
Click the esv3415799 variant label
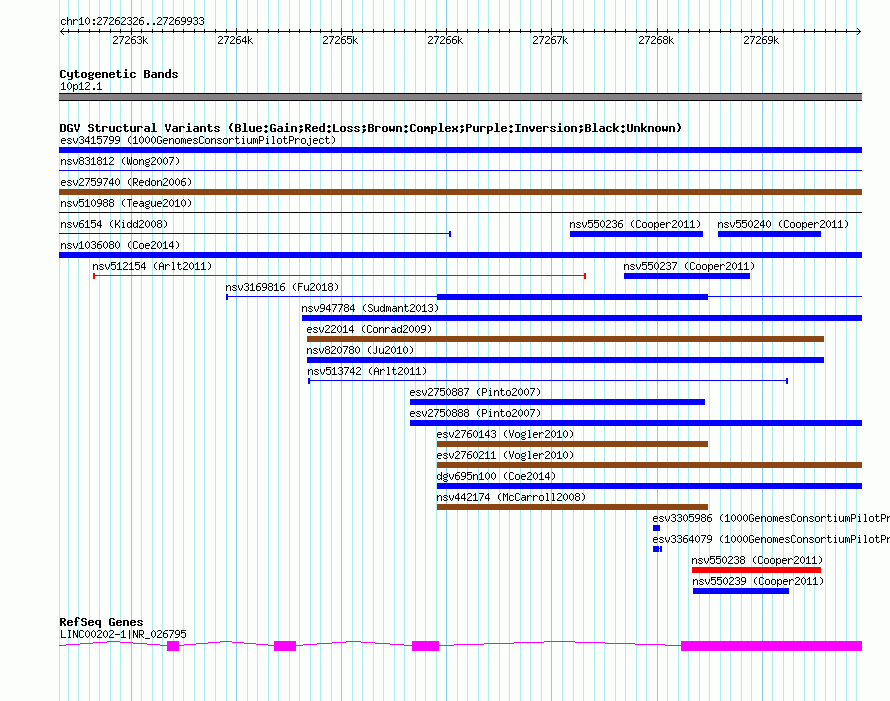pyautogui.click(x=198, y=140)
